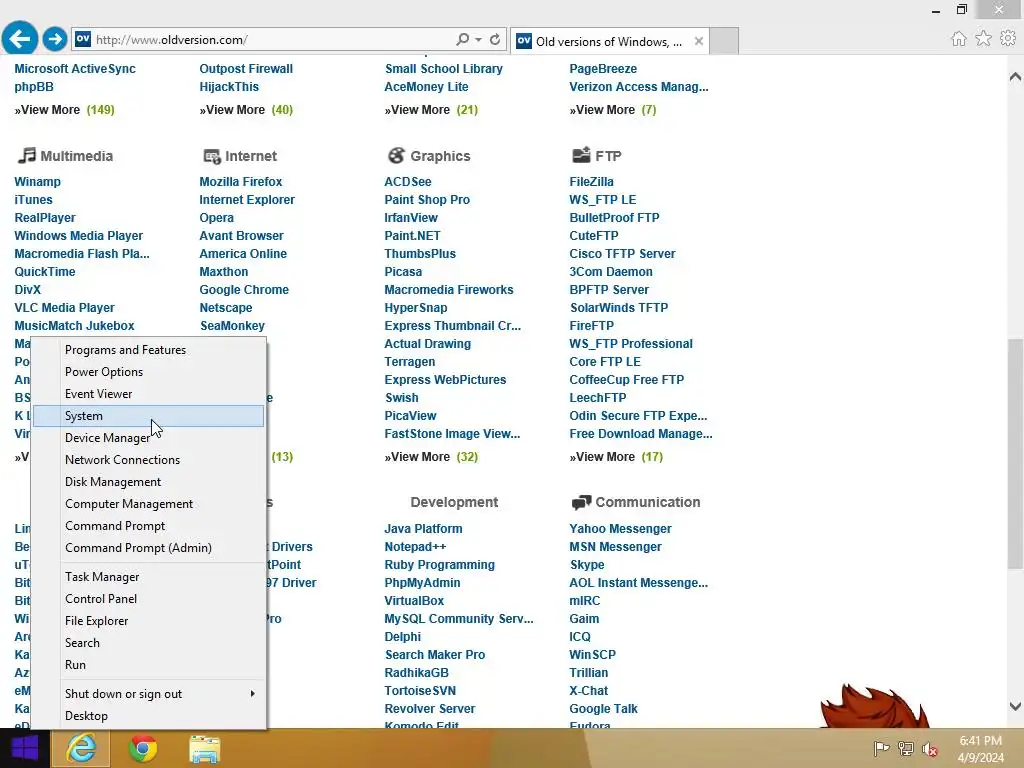This screenshot has width=1024, height=768.
Task: Open the Tools gear icon
Action: [1008, 39]
